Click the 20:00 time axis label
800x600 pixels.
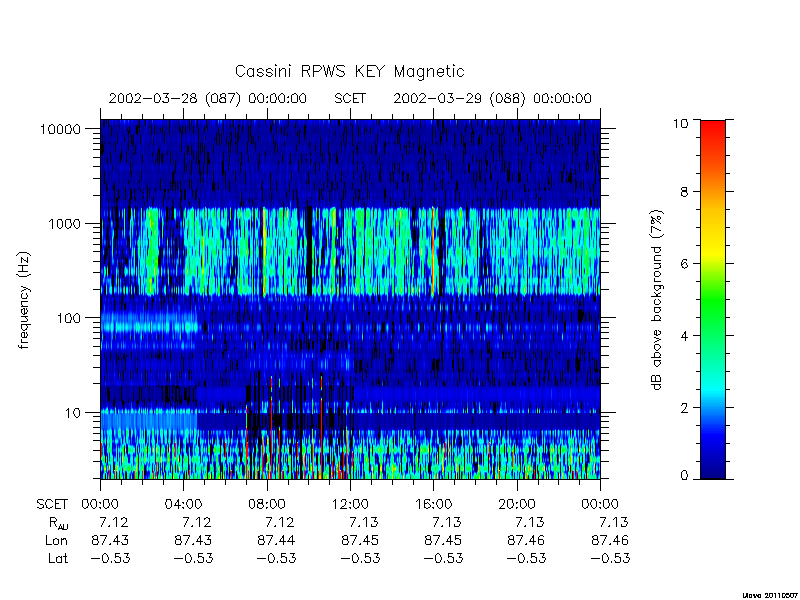point(517,505)
